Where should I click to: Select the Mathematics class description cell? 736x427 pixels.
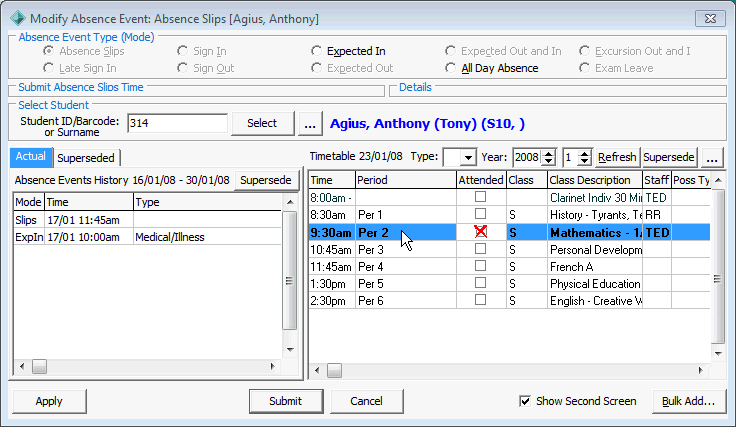click(595, 233)
